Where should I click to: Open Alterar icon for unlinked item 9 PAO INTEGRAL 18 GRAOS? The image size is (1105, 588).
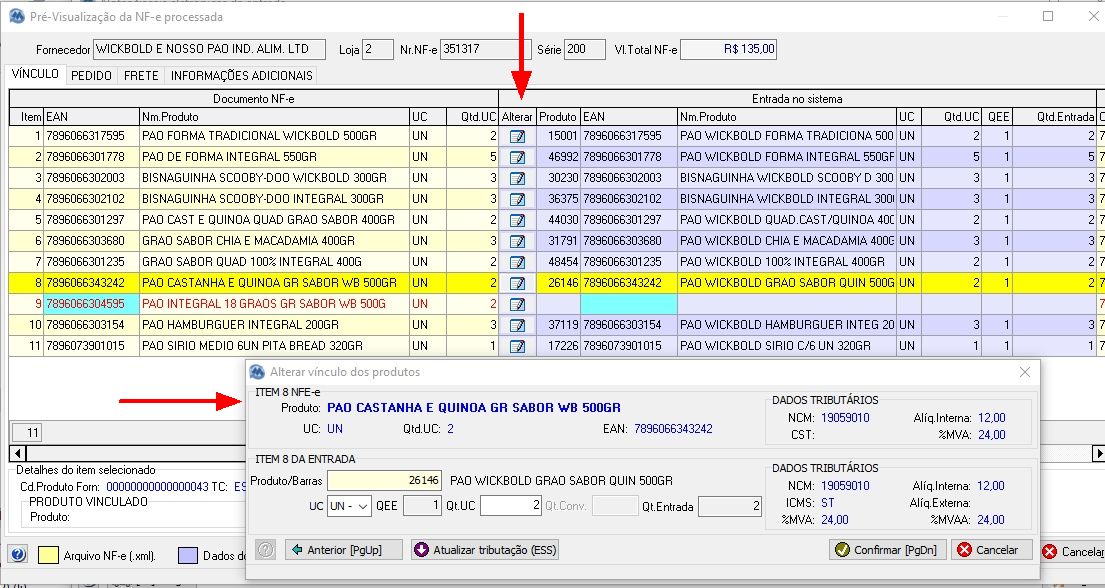(x=517, y=305)
